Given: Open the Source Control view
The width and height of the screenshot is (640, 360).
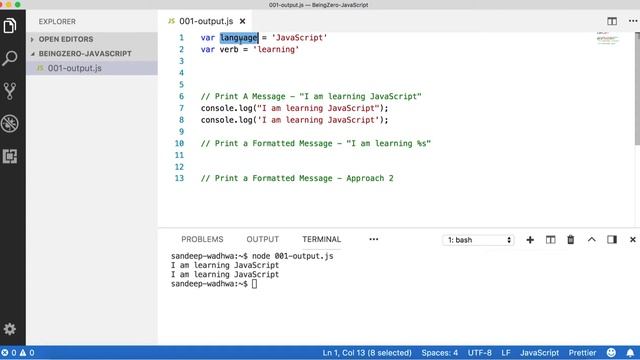Looking at the screenshot, I should (10, 91).
